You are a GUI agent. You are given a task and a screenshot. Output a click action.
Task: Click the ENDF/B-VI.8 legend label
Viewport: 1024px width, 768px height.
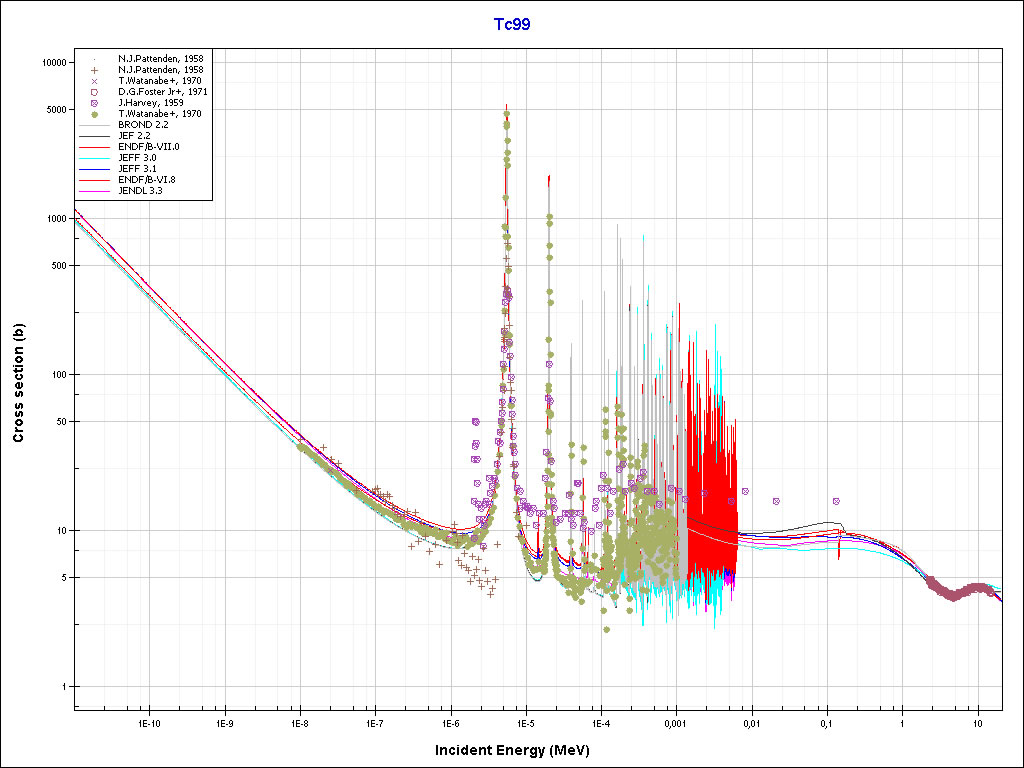[x=150, y=179]
